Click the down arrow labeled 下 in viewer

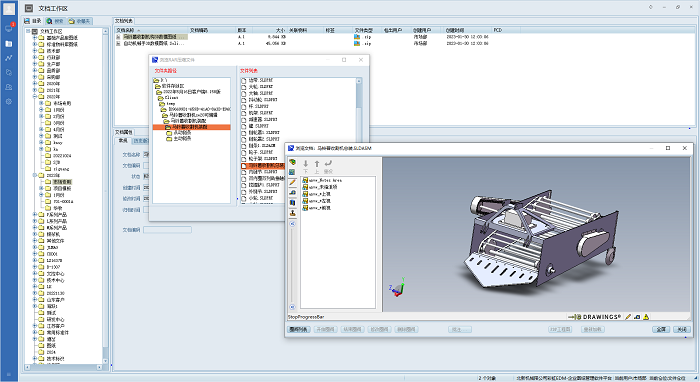tap(306, 166)
